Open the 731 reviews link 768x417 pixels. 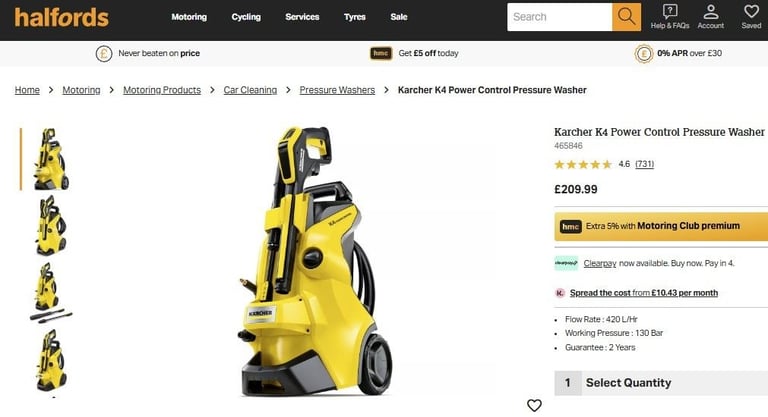click(x=644, y=164)
